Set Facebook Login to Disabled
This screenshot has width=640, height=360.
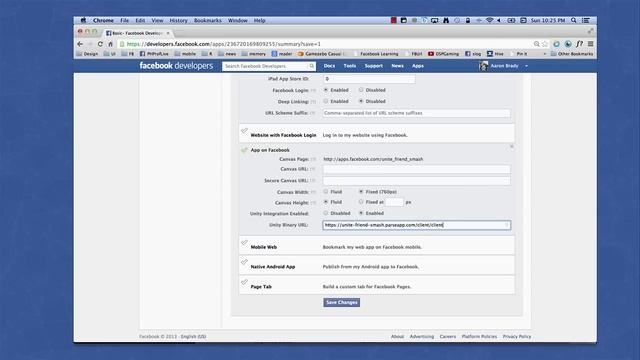361,90
